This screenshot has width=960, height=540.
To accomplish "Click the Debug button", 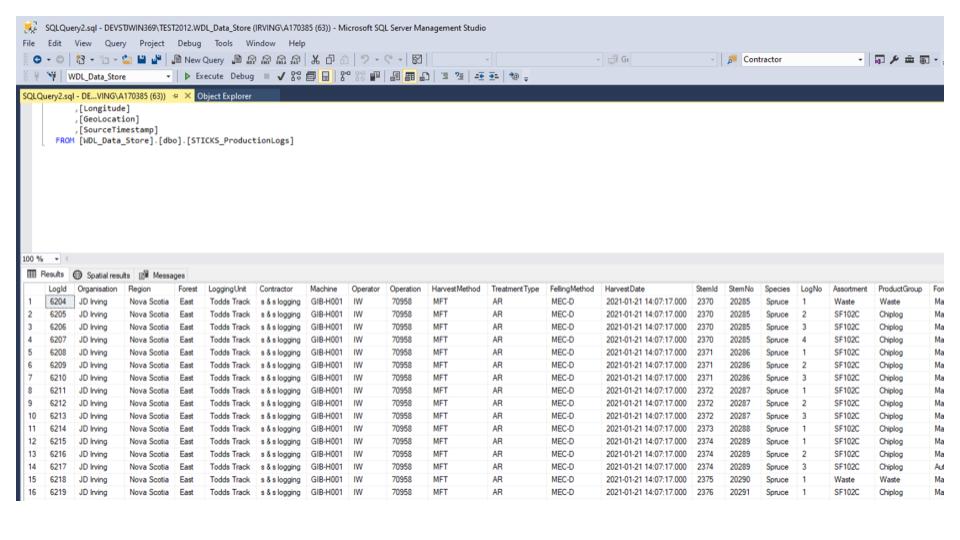I will coord(242,77).
